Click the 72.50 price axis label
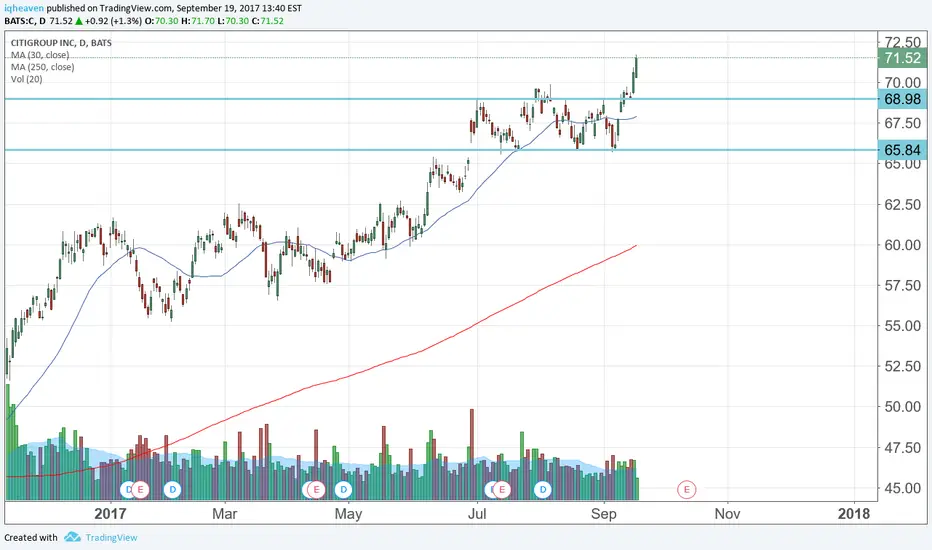Image resolution: width=932 pixels, height=550 pixels. pyautogui.click(x=902, y=42)
